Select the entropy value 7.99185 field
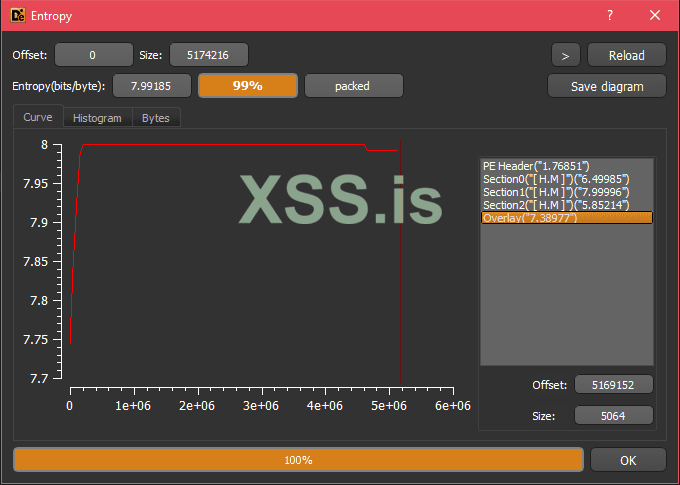The width and height of the screenshot is (680, 485). click(x=152, y=85)
